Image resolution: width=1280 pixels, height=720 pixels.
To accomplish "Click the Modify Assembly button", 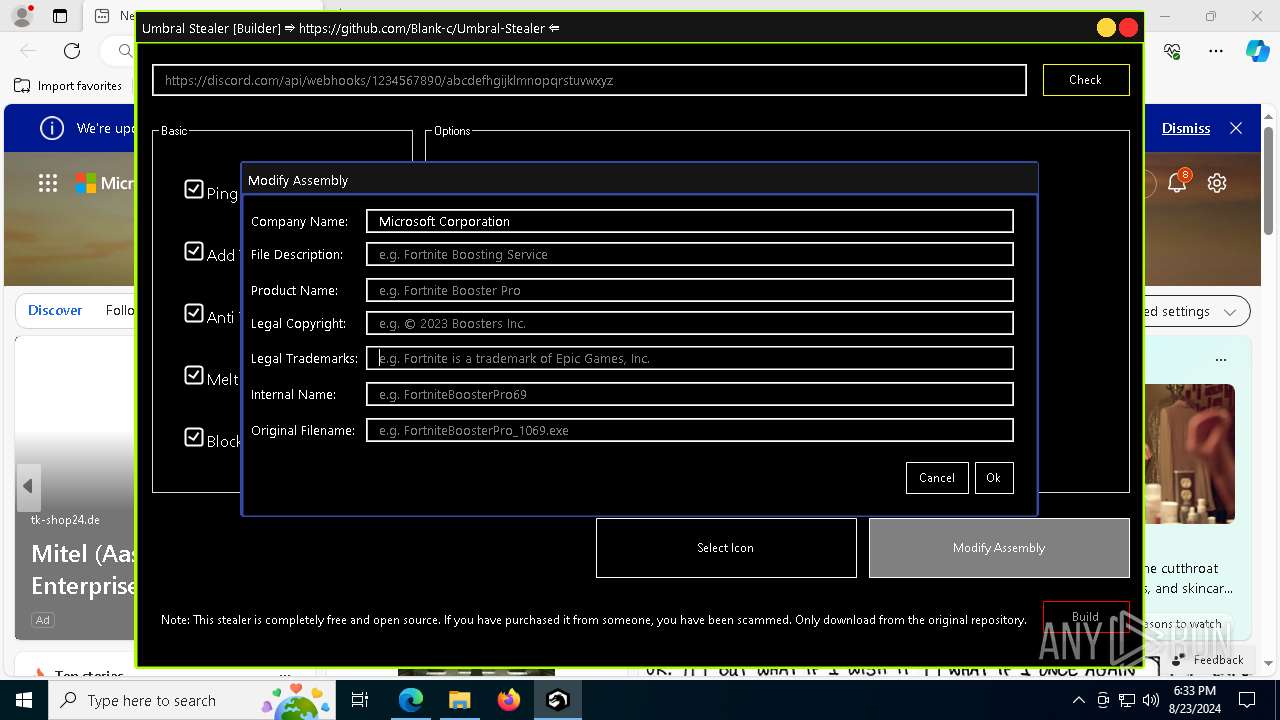I will tap(999, 548).
